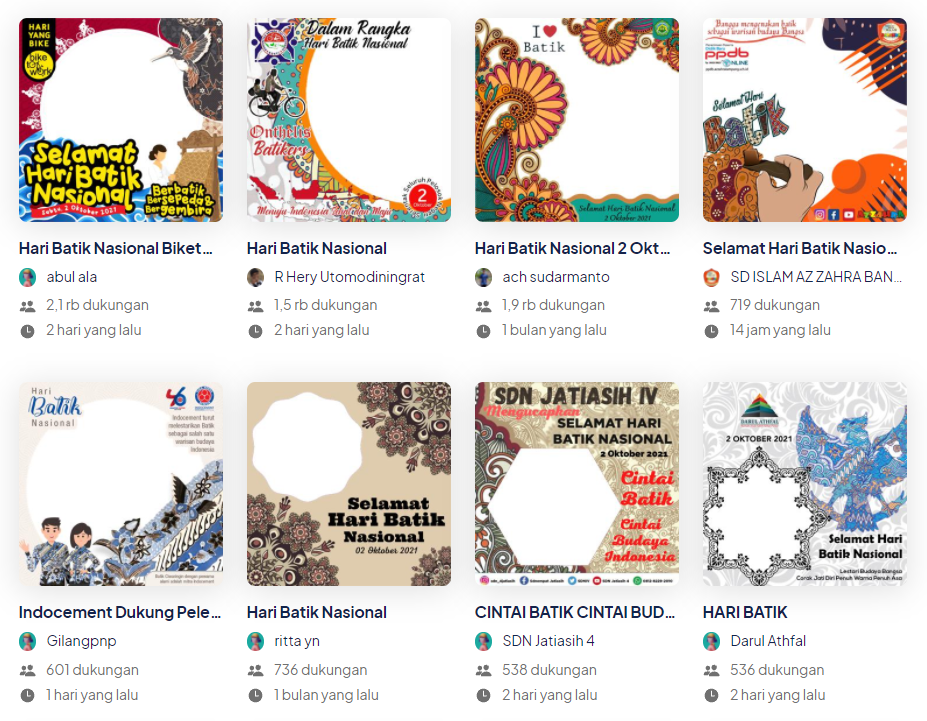Viewport: 927px width, 721px height.
Task: Open the I love Batik frame thumbnail
Action: point(577,120)
